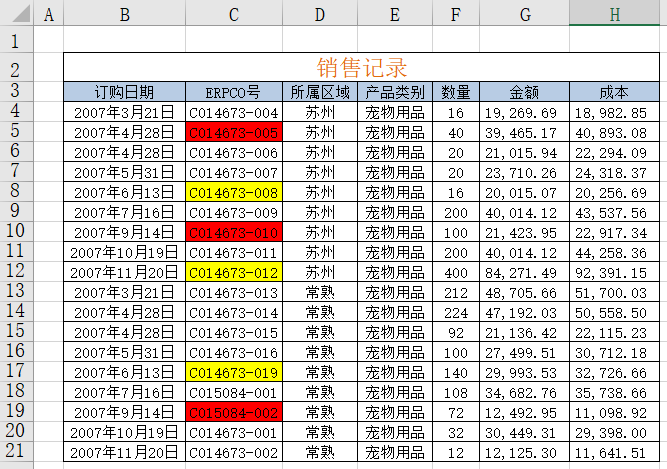Click the 金额 header cell
This screenshot has width=667, height=469.
(x=524, y=92)
